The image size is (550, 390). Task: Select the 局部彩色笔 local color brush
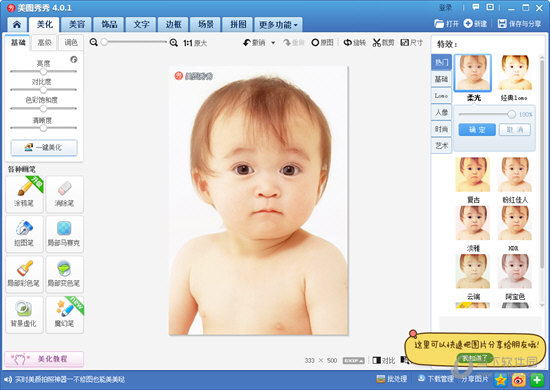click(x=24, y=274)
